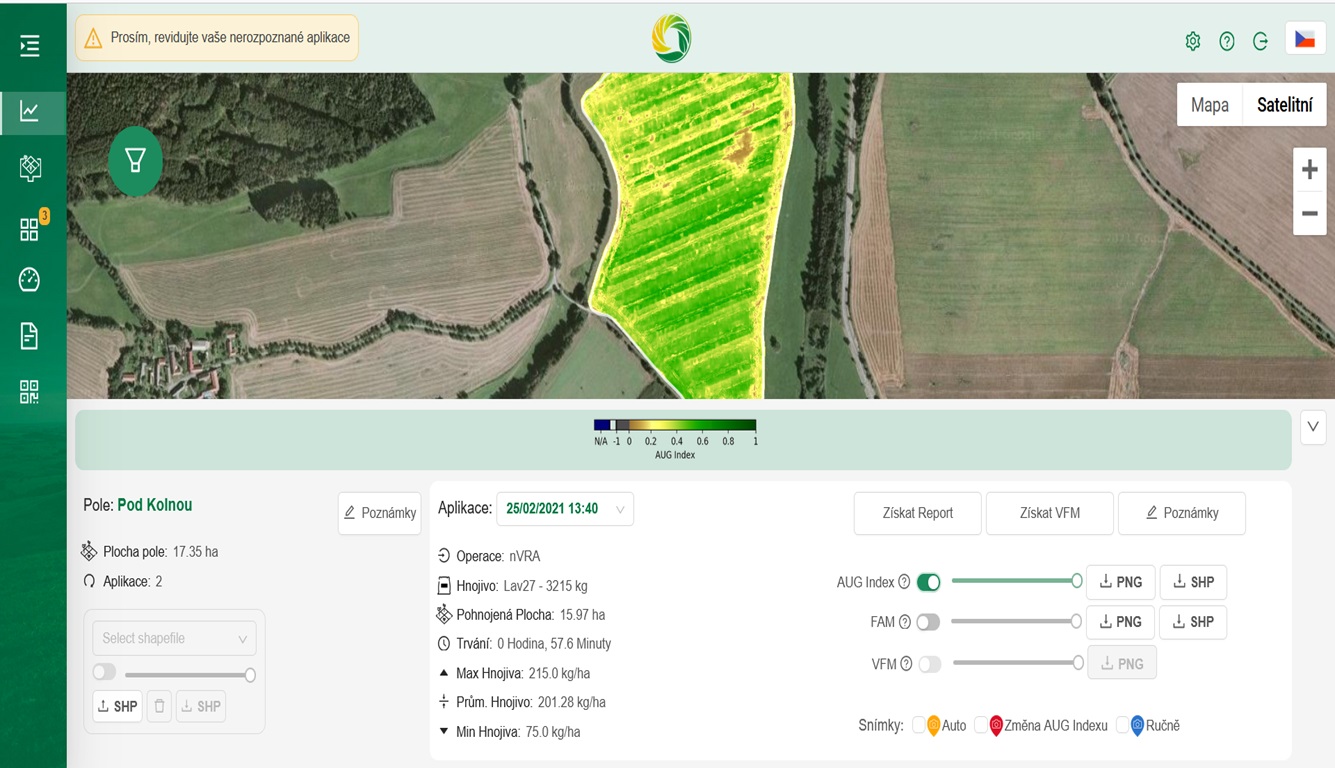Check the Auto snapshots checkbox
This screenshot has width=1335, height=768.
tap(919, 725)
